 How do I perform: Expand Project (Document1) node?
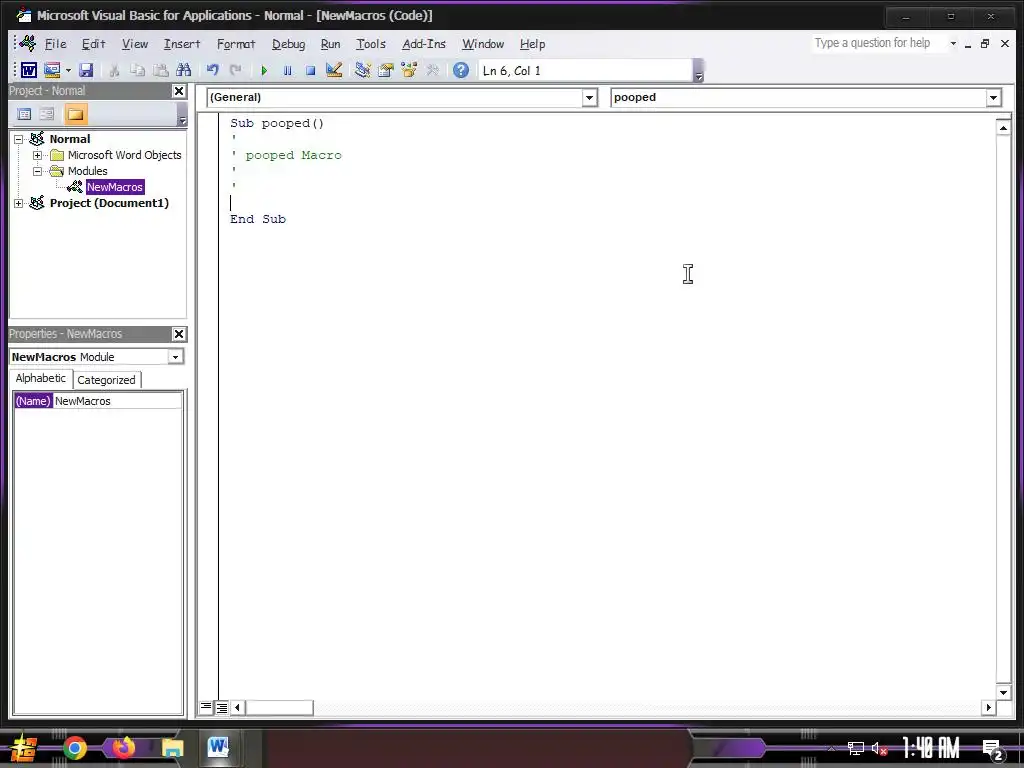tap(19, 203)
